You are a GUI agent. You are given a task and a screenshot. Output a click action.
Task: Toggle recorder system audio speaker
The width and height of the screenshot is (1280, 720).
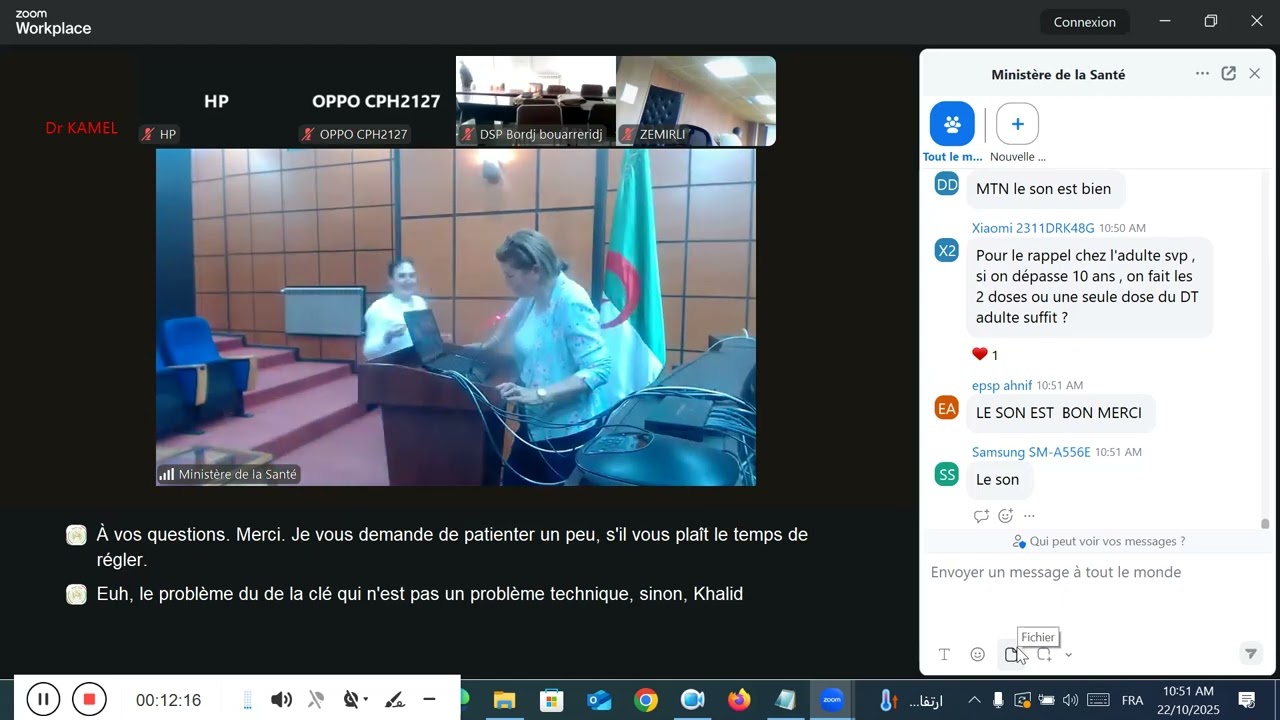(x=282, y=700)
